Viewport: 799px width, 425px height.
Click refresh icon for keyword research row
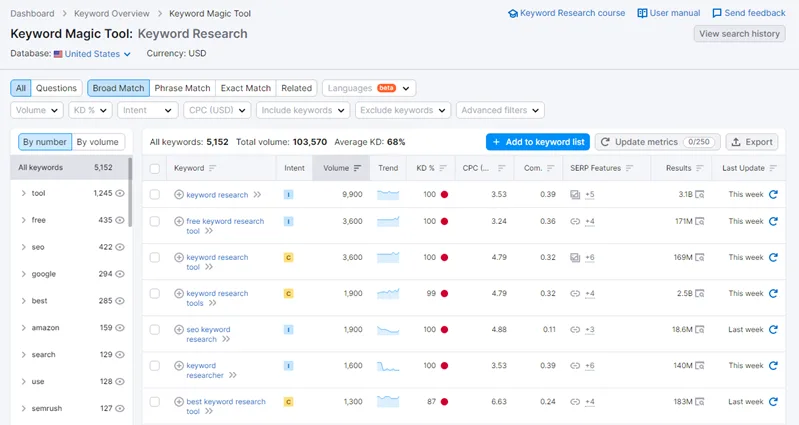click(773, 194)
